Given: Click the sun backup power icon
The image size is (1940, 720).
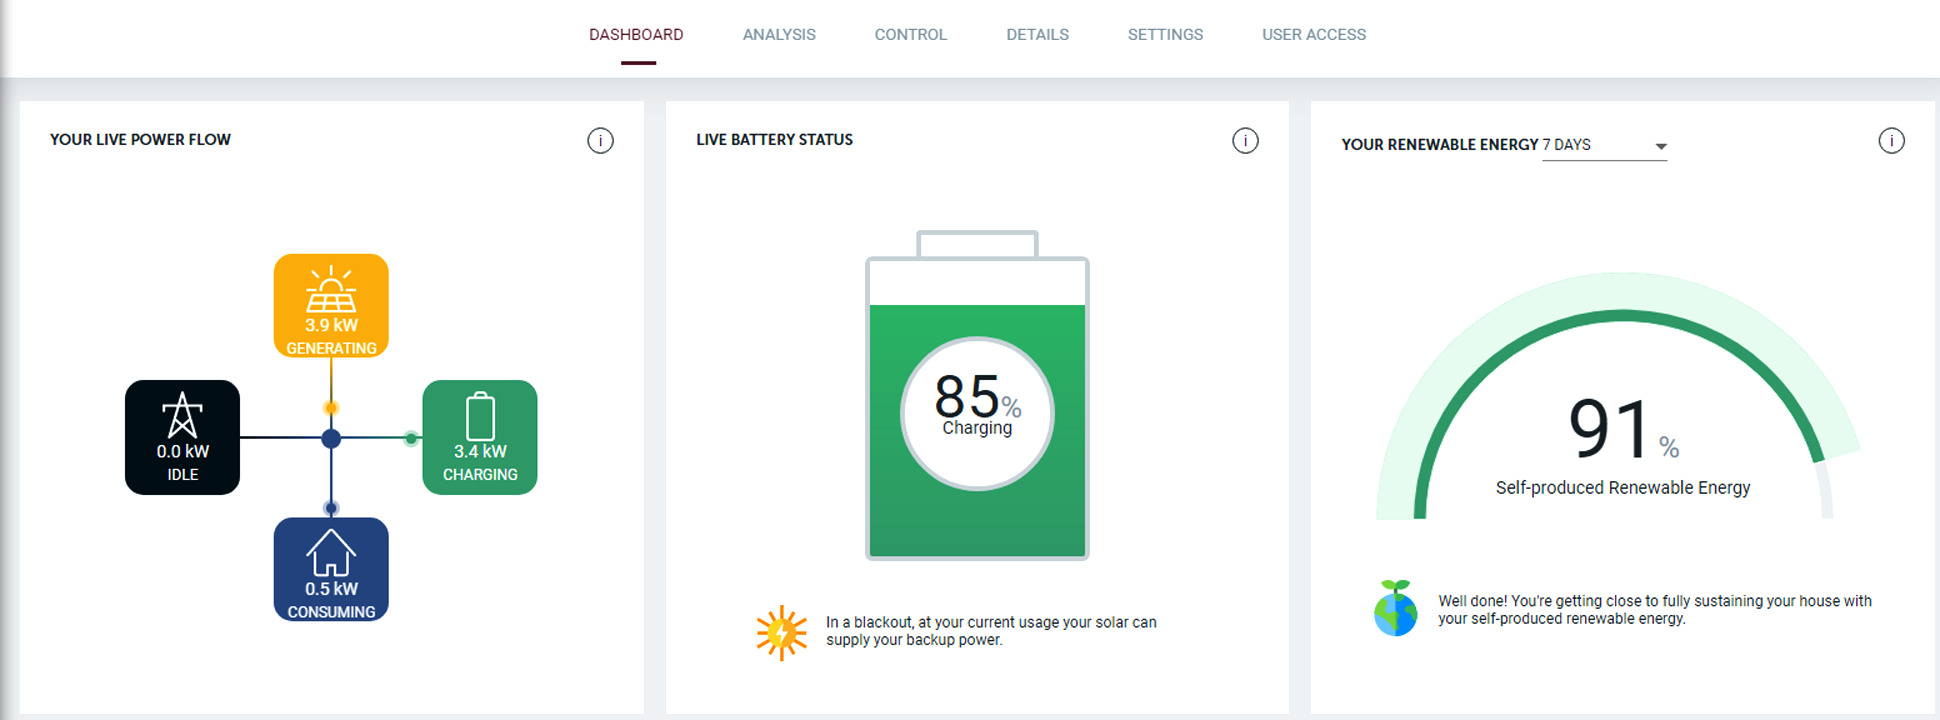Looking at the screenshot, I should (781, 632).
